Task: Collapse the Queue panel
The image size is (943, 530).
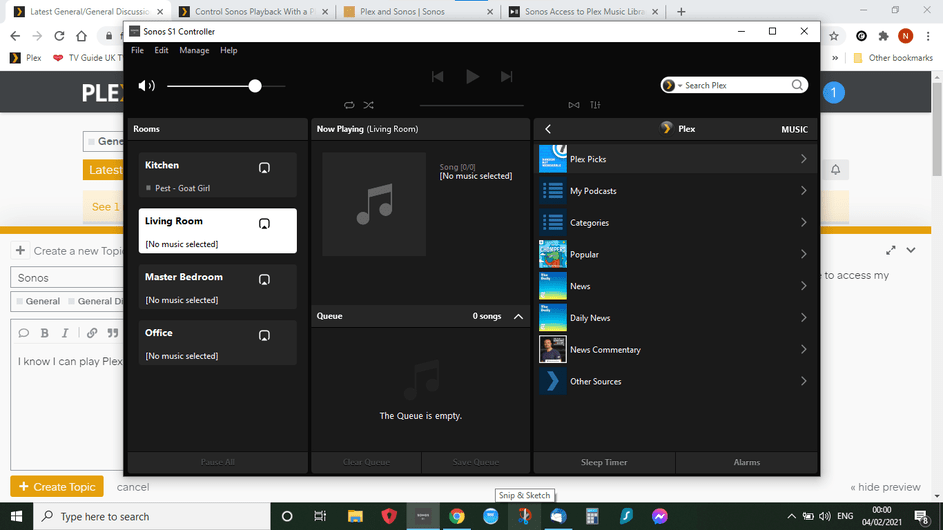Action: click(x=518, y=316)
